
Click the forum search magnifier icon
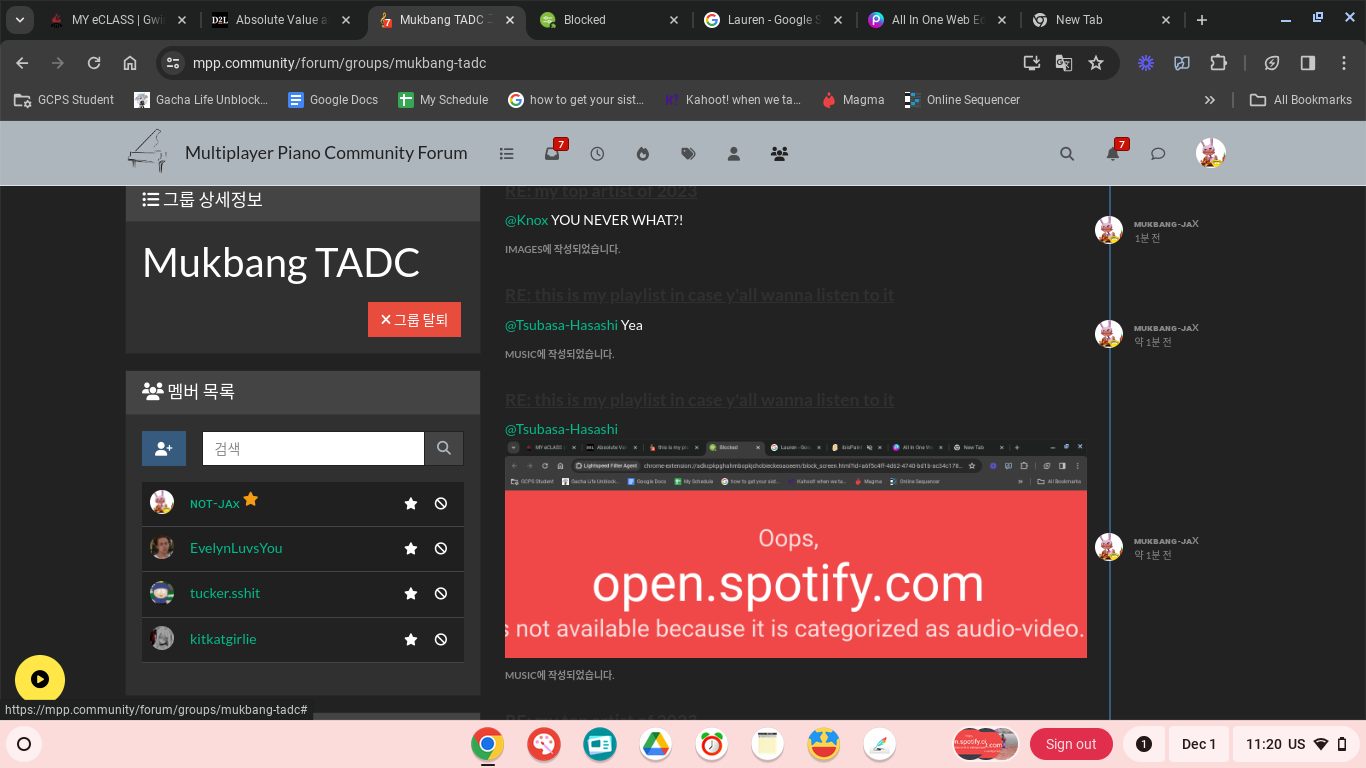pyautogui.click(x=1067, y=154)
